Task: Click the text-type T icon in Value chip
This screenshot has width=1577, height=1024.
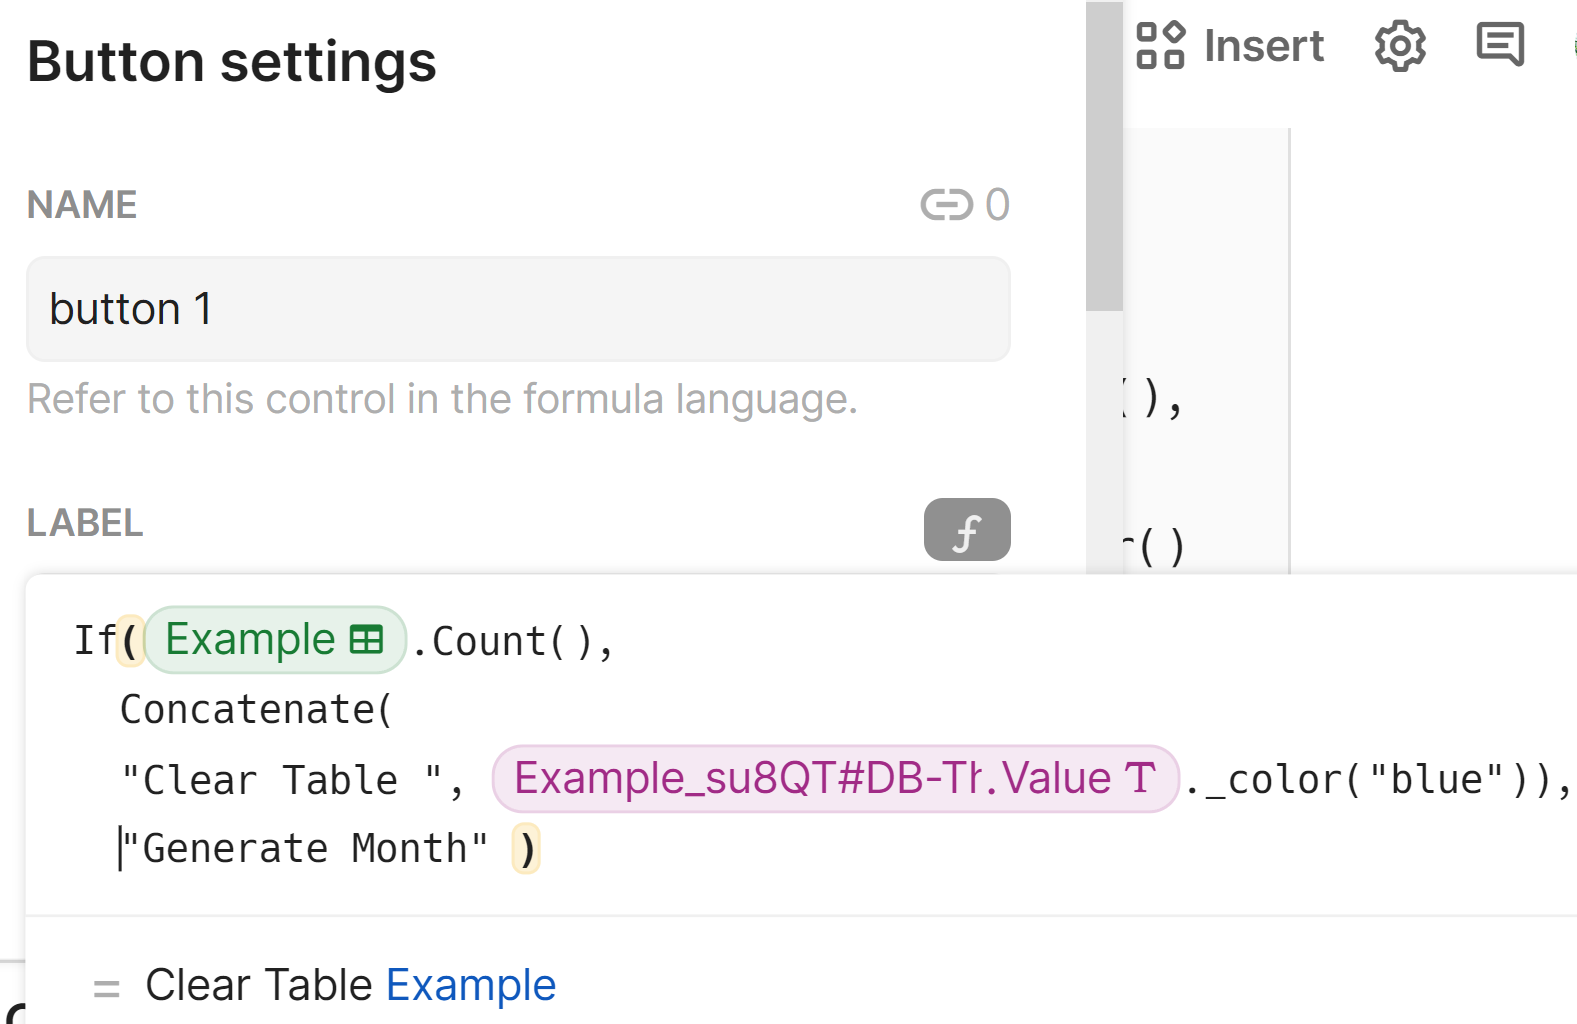Action: (1140, 779)
